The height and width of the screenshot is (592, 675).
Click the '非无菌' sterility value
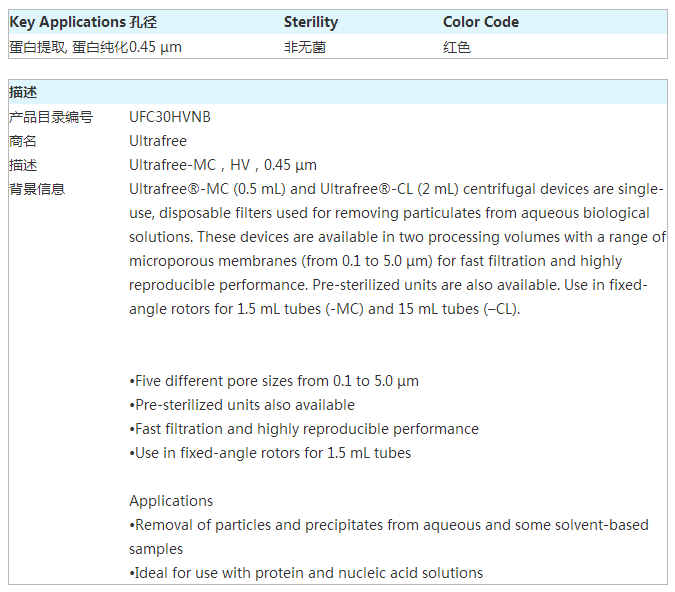[305, 47]
